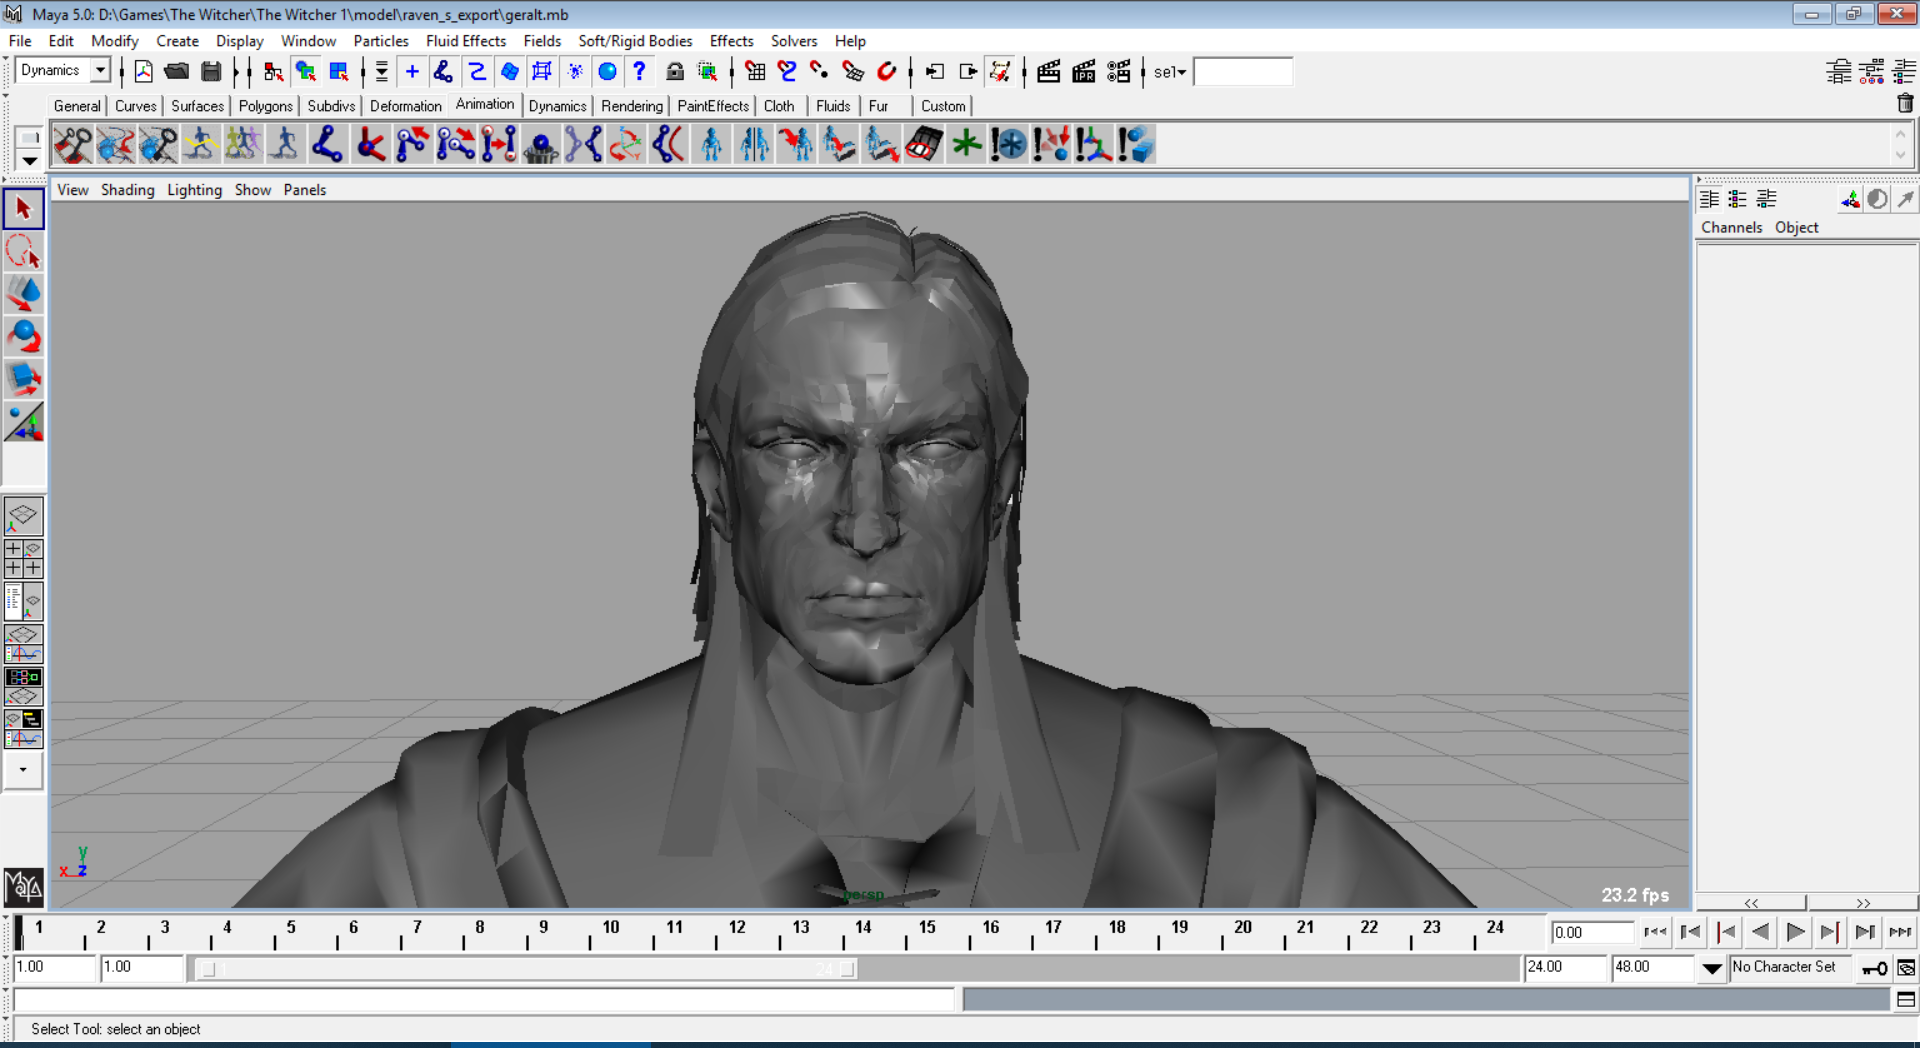The width and height of the screenshot is (1920, 1048).
Task: Open the shelf menu arrow button
Action: (29, 160)
